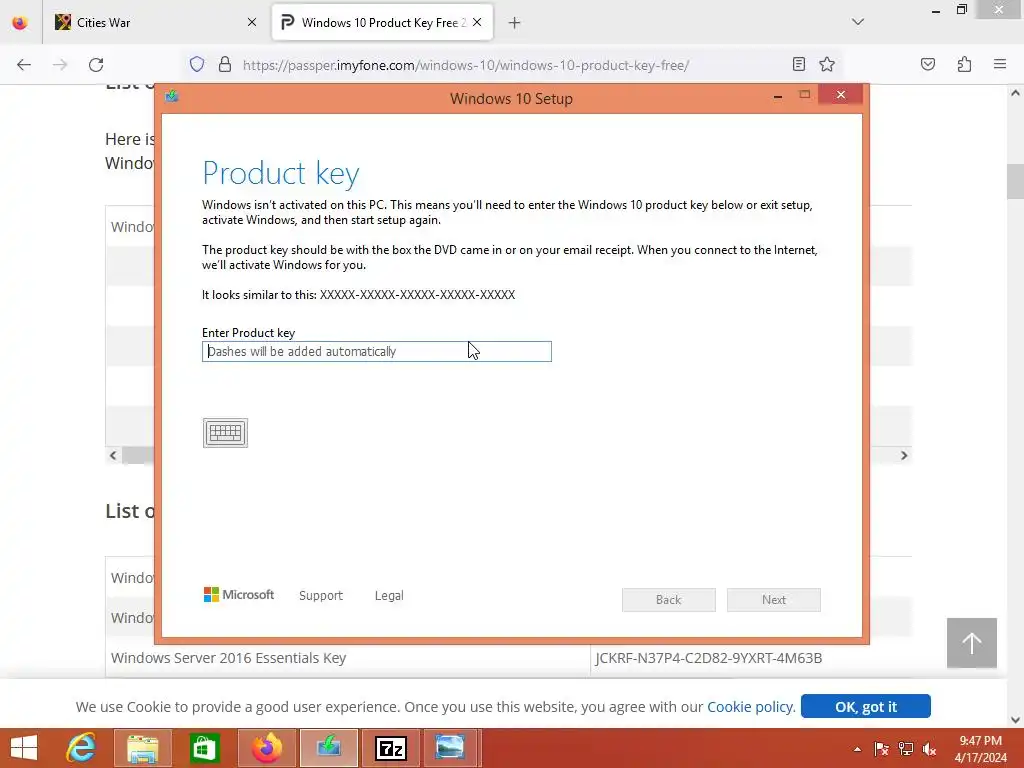Go back in Firefox
This screenshot has width=1024, height=768.
(x=24, y=65)
